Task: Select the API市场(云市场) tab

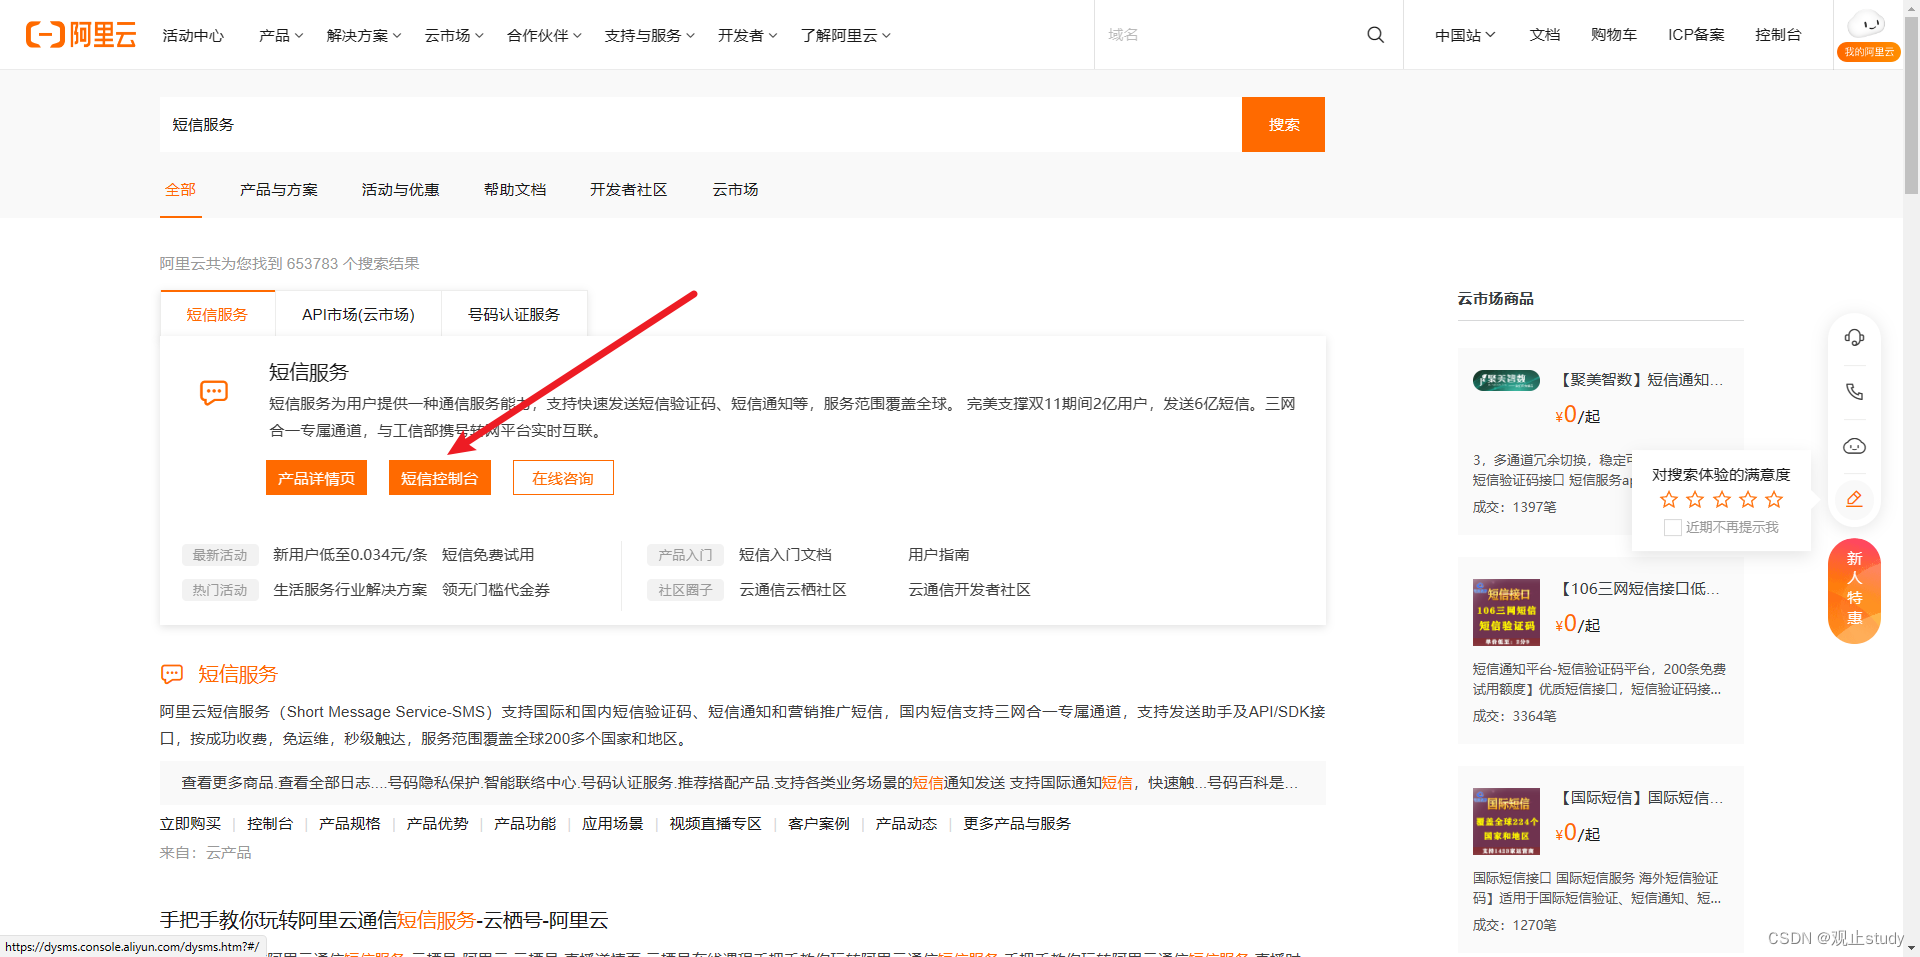Action: point(358,314)
